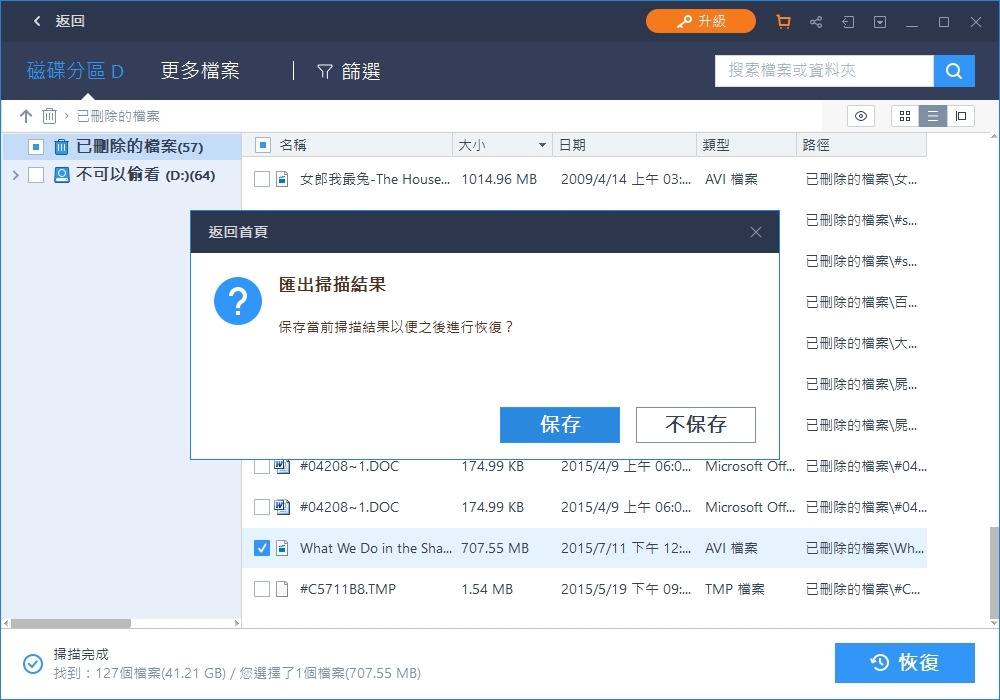Click the filter funnel icon

(325, 71)
